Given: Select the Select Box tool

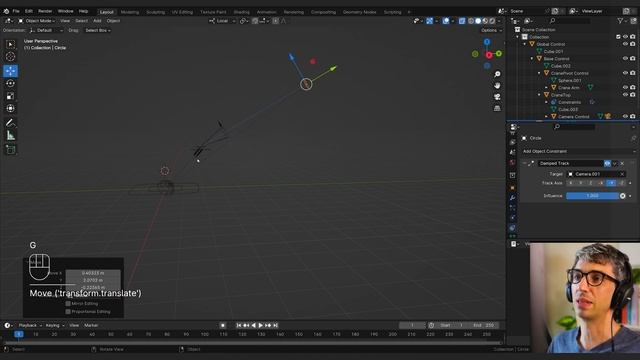Looking at the screenshot, I should coord(11,44).
